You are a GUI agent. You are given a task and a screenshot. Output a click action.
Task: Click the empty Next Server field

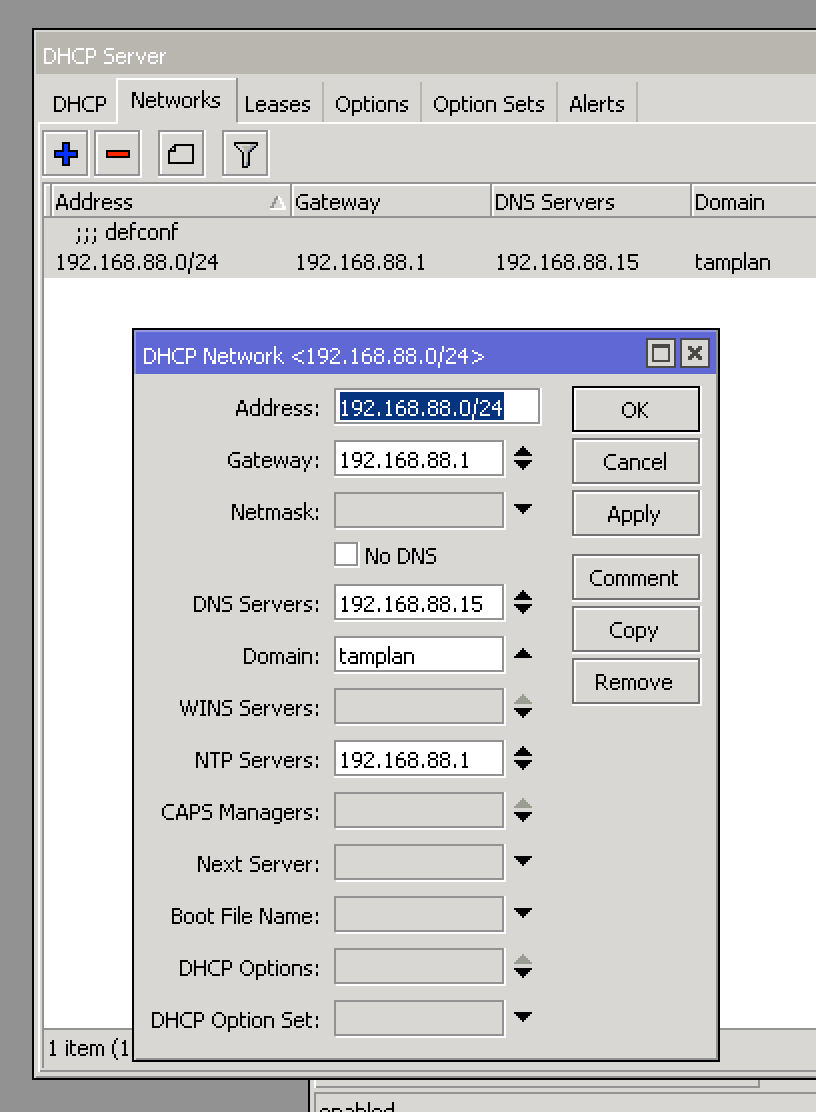419,862
